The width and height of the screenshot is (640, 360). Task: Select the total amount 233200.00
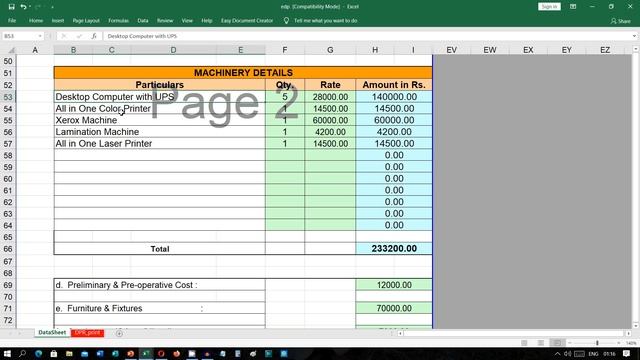click(x=394, y=249)
